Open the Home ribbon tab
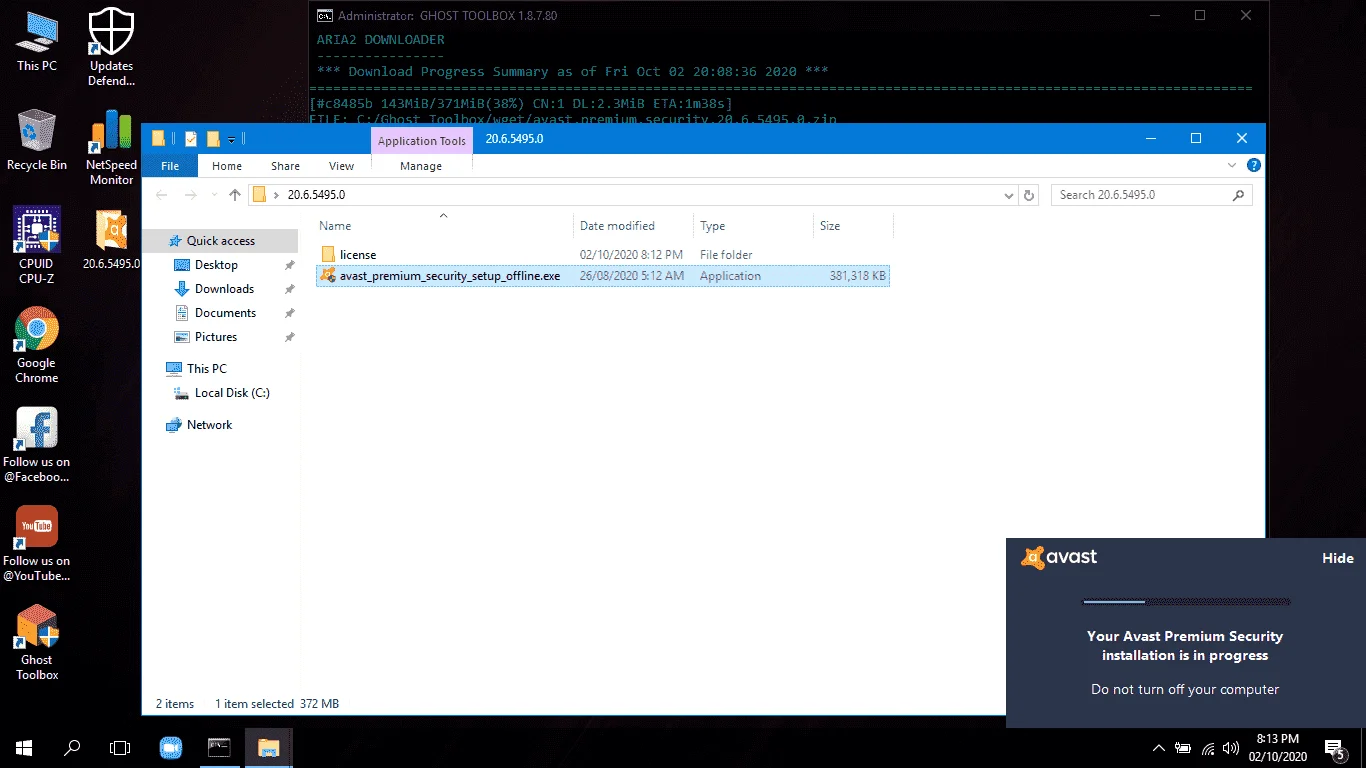 [x=227, y=166]
